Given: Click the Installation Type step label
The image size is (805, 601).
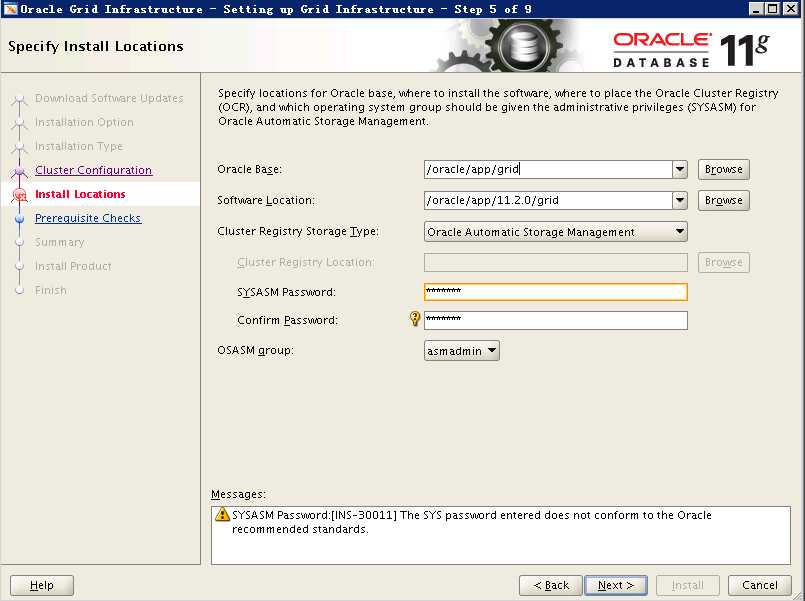Looking at the screenshot, I should [x=79, y=146].
